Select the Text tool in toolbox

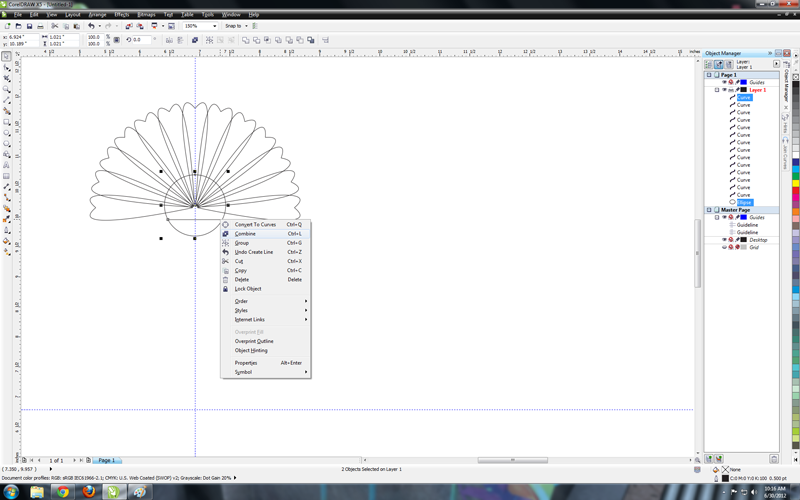coord(6,165)
